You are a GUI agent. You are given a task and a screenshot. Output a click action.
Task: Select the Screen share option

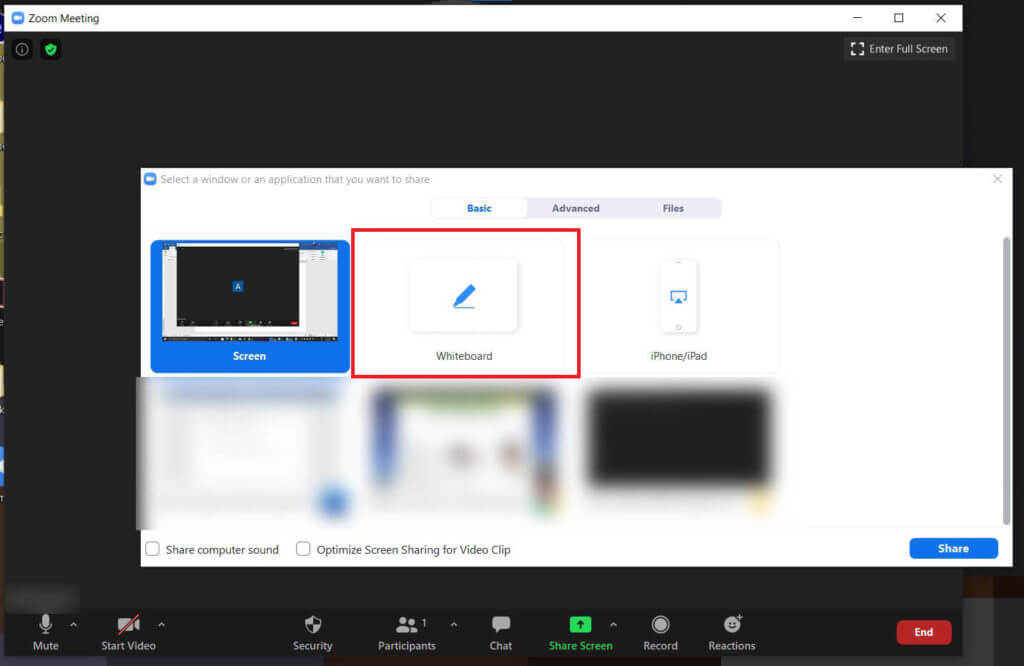click(250, 306)
